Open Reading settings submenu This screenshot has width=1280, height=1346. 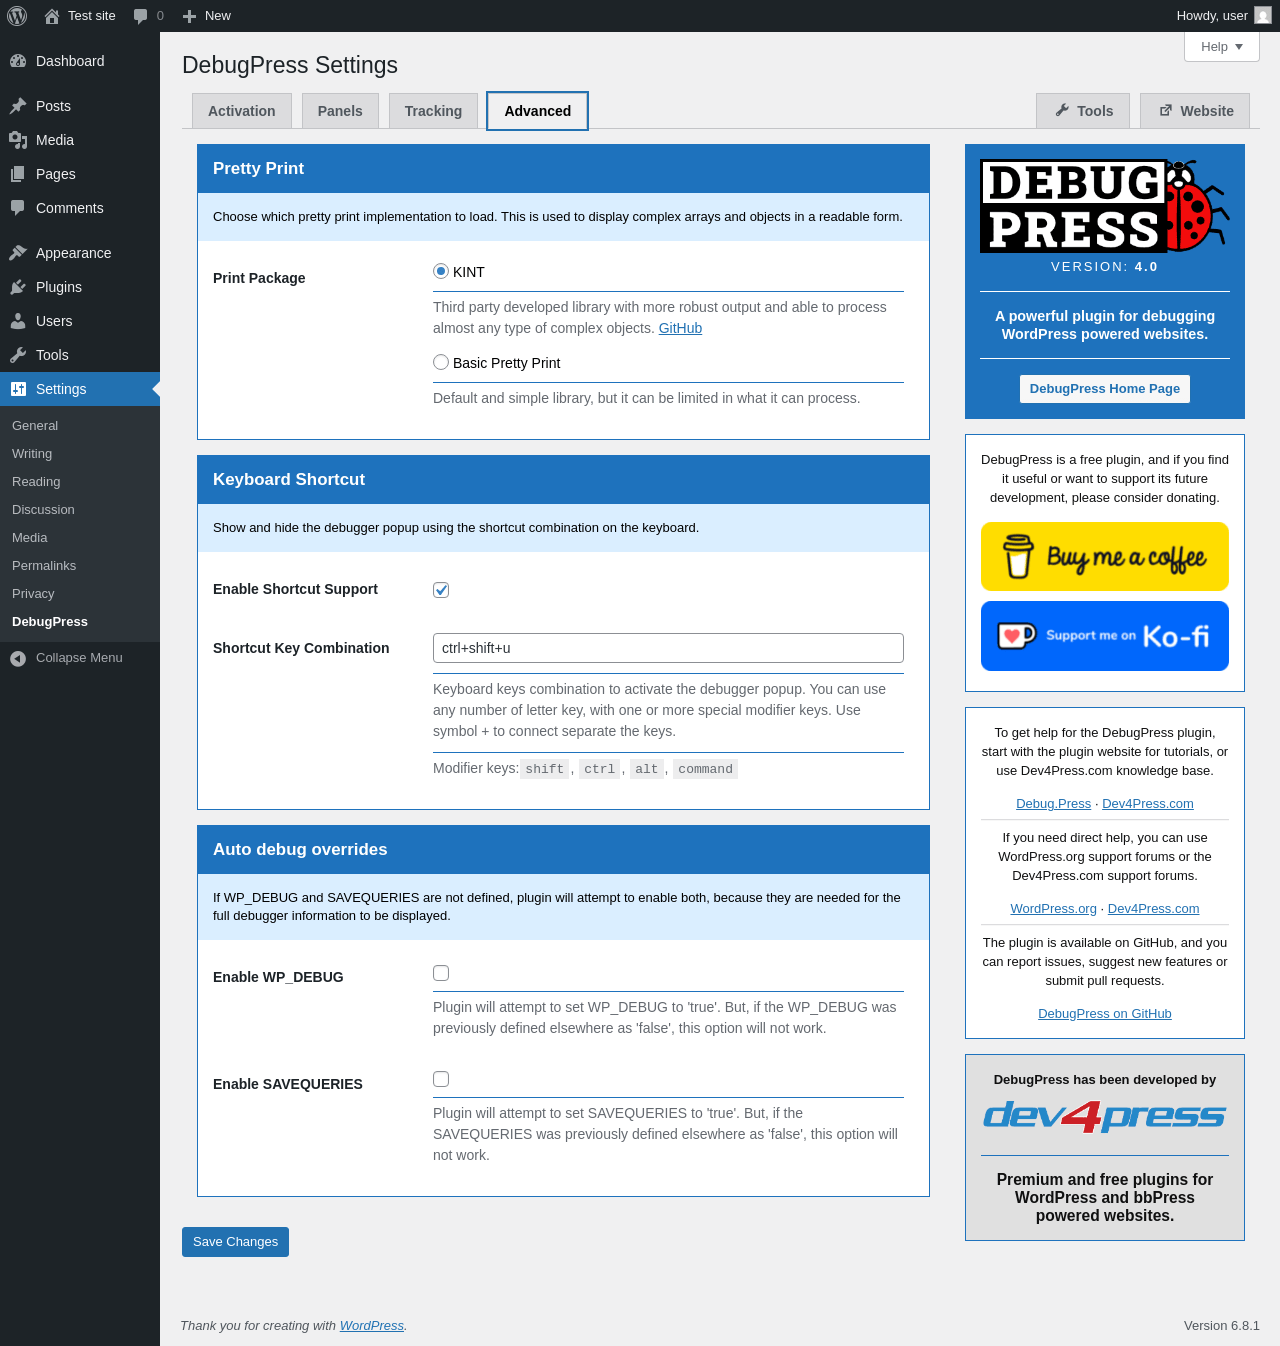click(36, 482)
